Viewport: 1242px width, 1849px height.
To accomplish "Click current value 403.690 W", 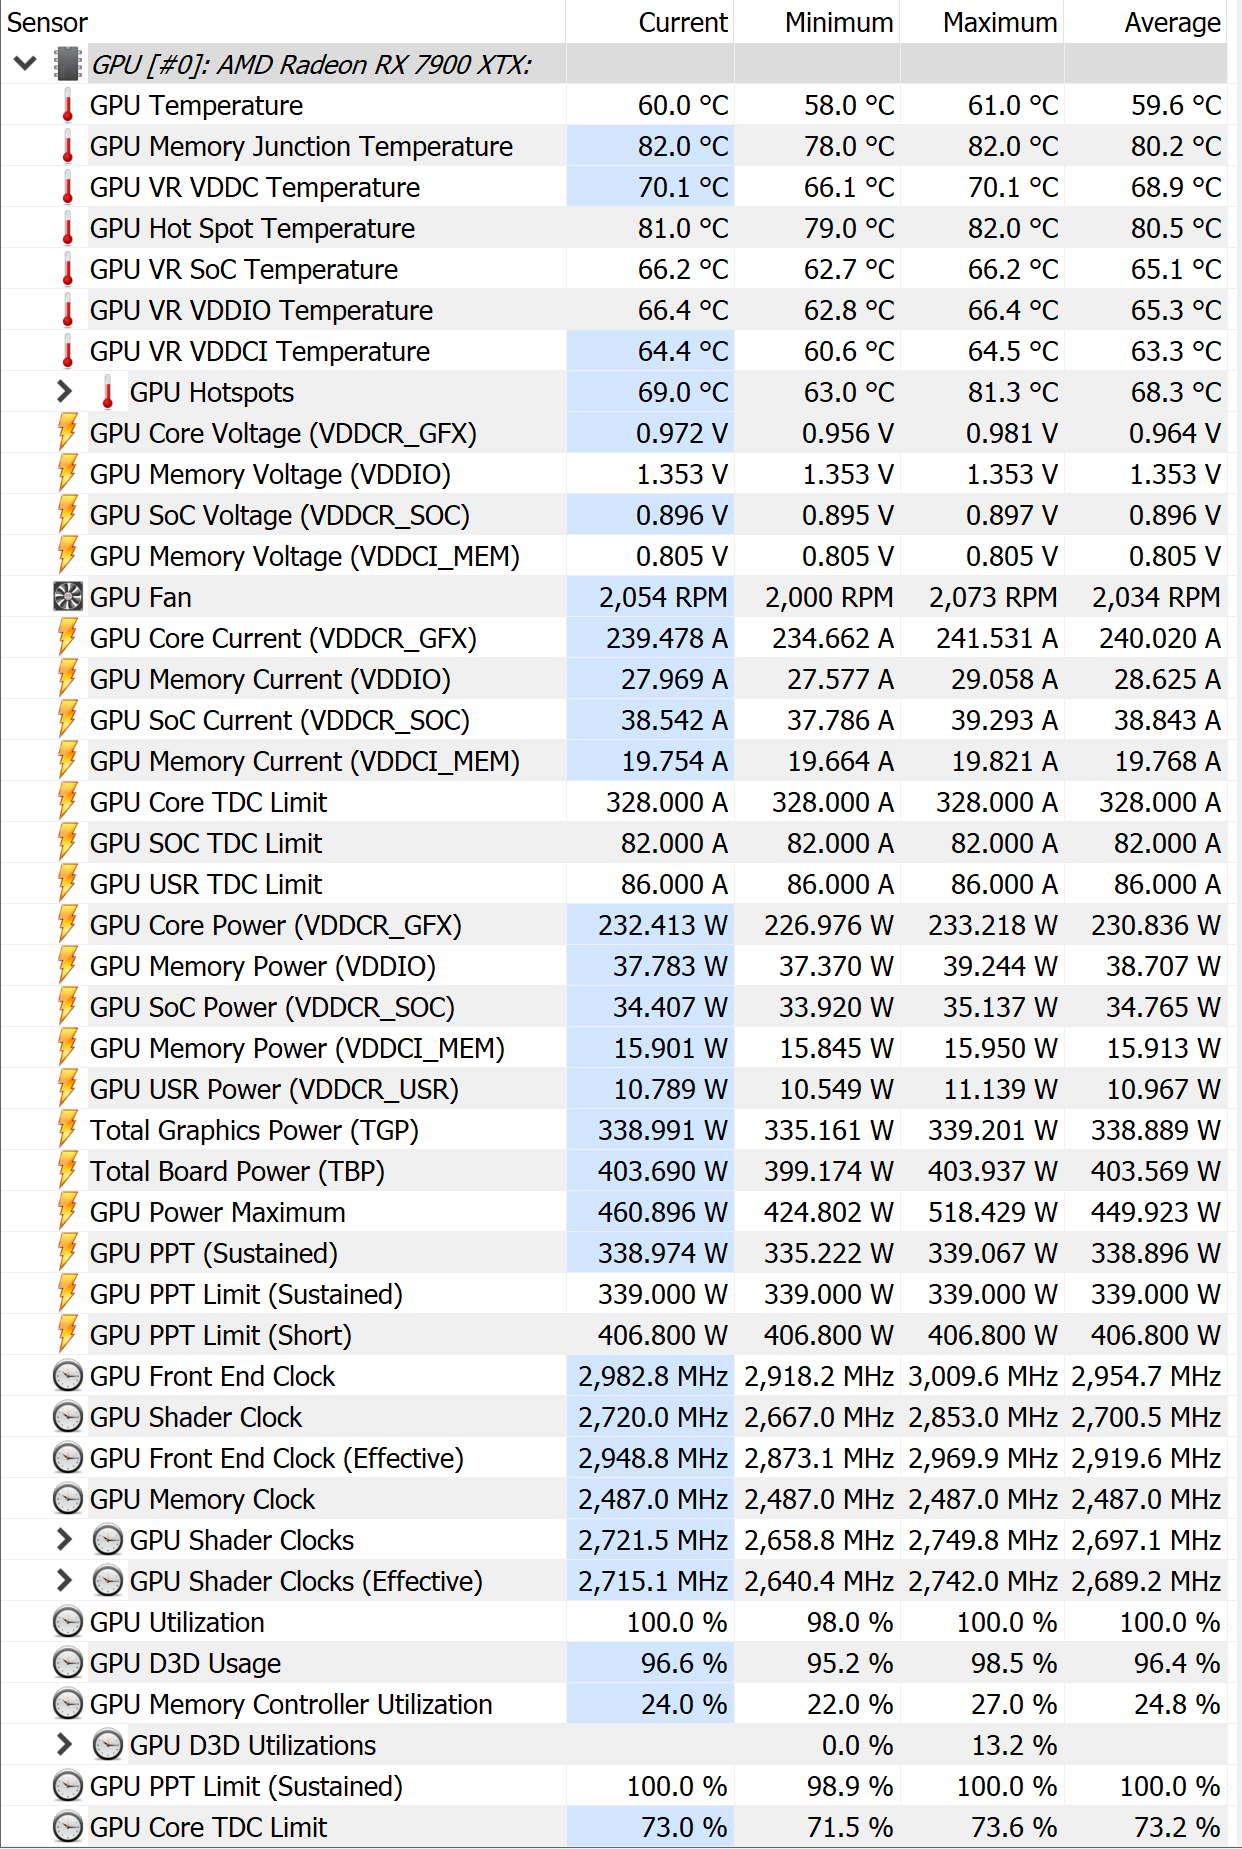I will click(x=663, y=1171).
